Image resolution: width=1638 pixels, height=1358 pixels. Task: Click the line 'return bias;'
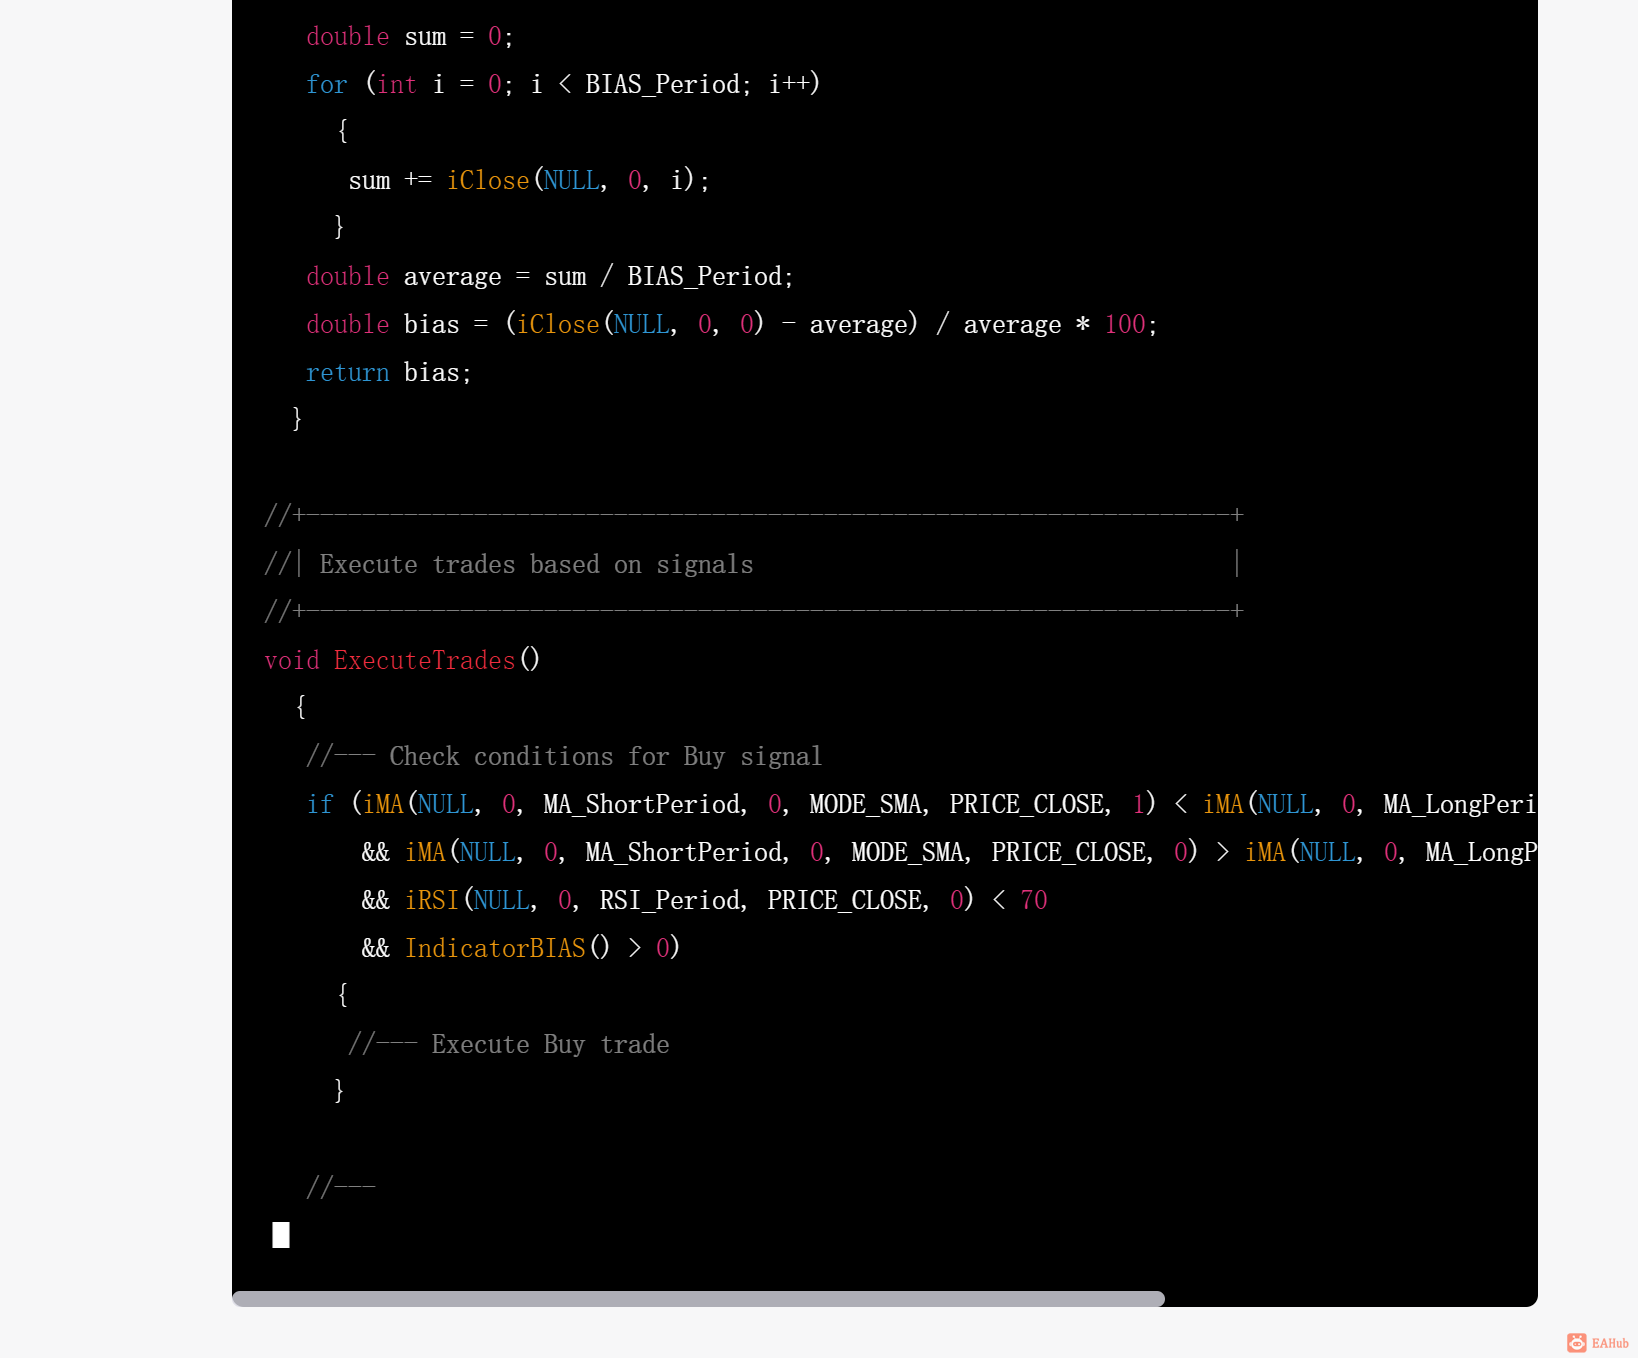(389, 372)
